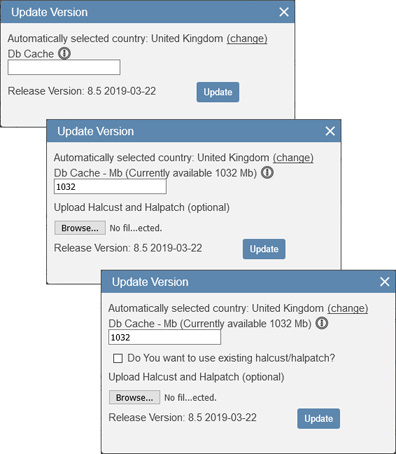Click info icon after 1032 Mb label in bottom dialog
This screenshot has width=396, height=454.
point(322,323)
